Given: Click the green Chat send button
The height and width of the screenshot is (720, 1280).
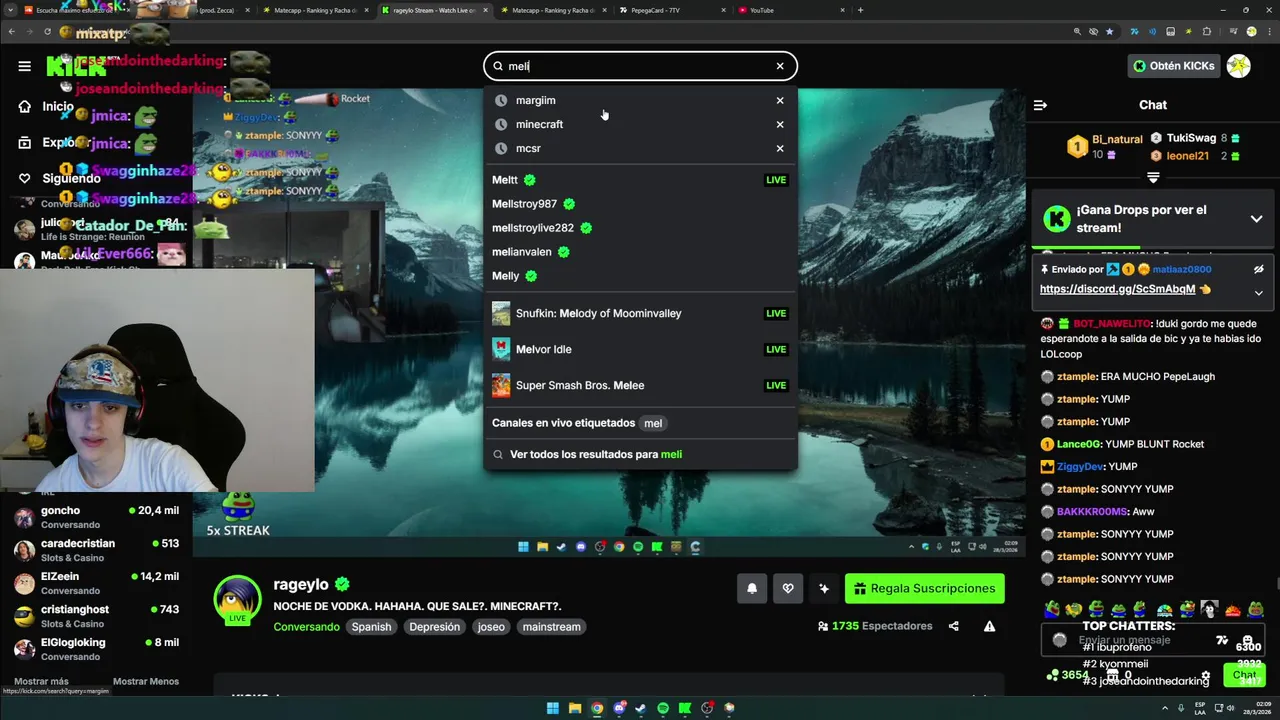Looking at the screenshot, I should [1244, 676].
